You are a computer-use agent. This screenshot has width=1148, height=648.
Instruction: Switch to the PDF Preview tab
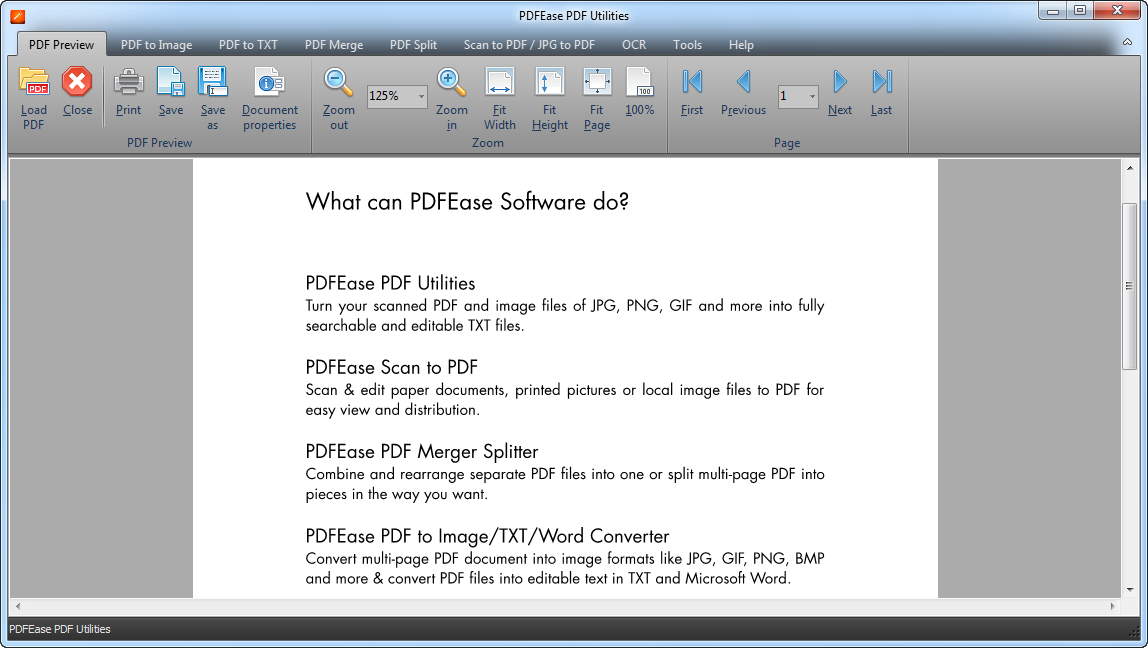coord(62,44)
